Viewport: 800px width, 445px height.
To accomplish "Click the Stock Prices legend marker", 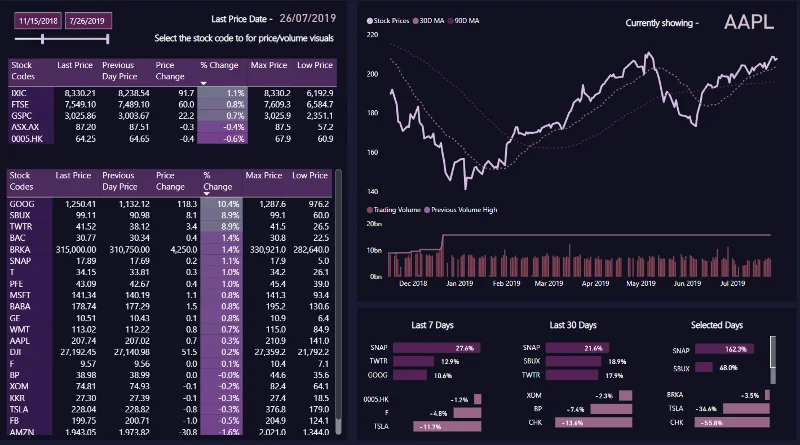I will [x=369, y=21].
